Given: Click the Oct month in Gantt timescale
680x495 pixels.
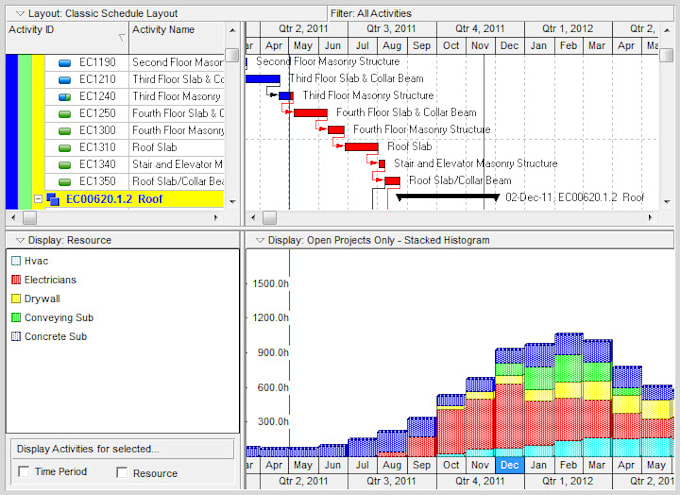Looking at the screenshot, I should tap(451, 46).
